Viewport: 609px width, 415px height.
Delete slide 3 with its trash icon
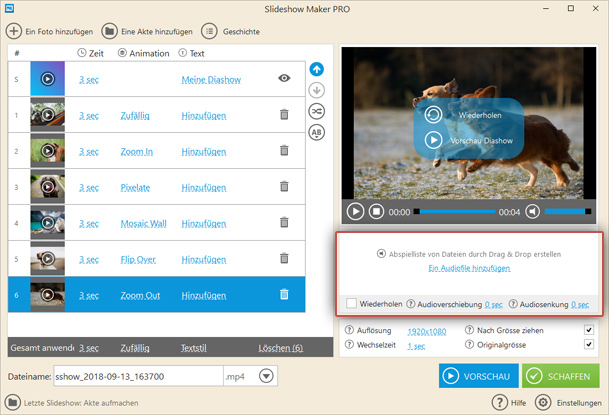click(284, 186)
